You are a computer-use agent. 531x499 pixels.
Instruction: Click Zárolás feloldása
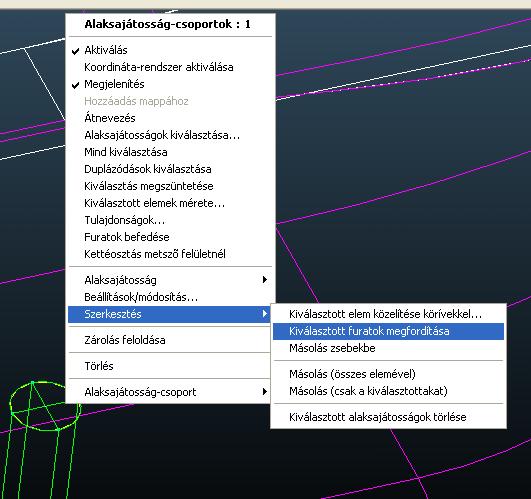tap(169, 340)
